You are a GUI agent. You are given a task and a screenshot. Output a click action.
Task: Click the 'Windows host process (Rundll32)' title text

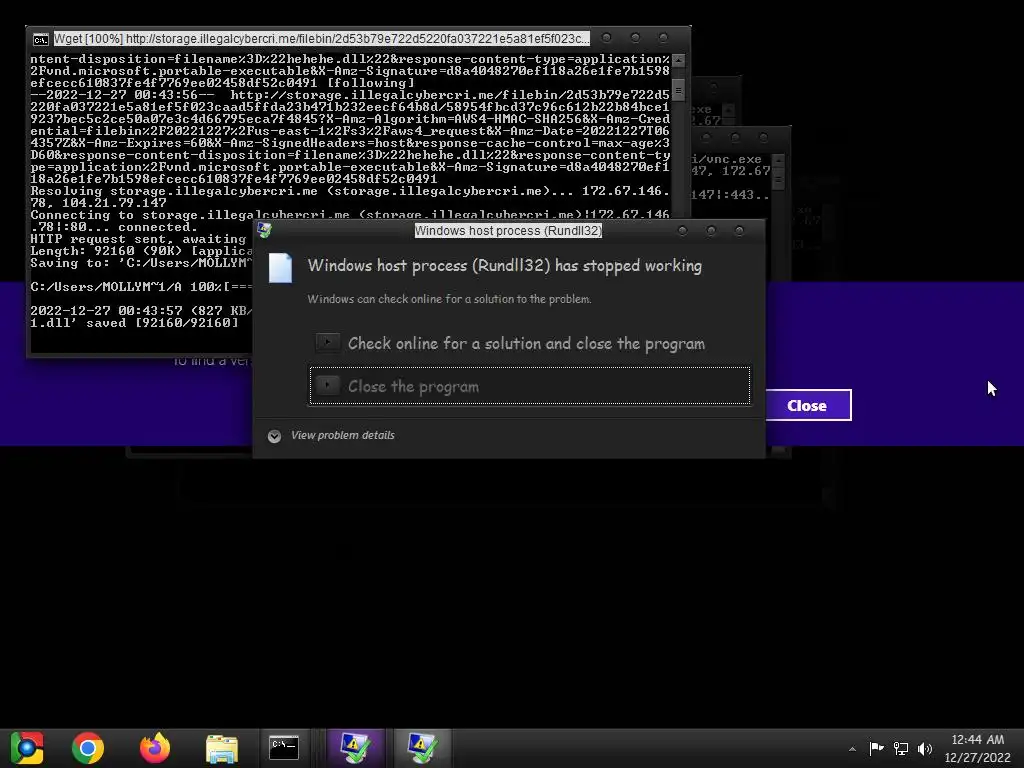pos(508,231)
